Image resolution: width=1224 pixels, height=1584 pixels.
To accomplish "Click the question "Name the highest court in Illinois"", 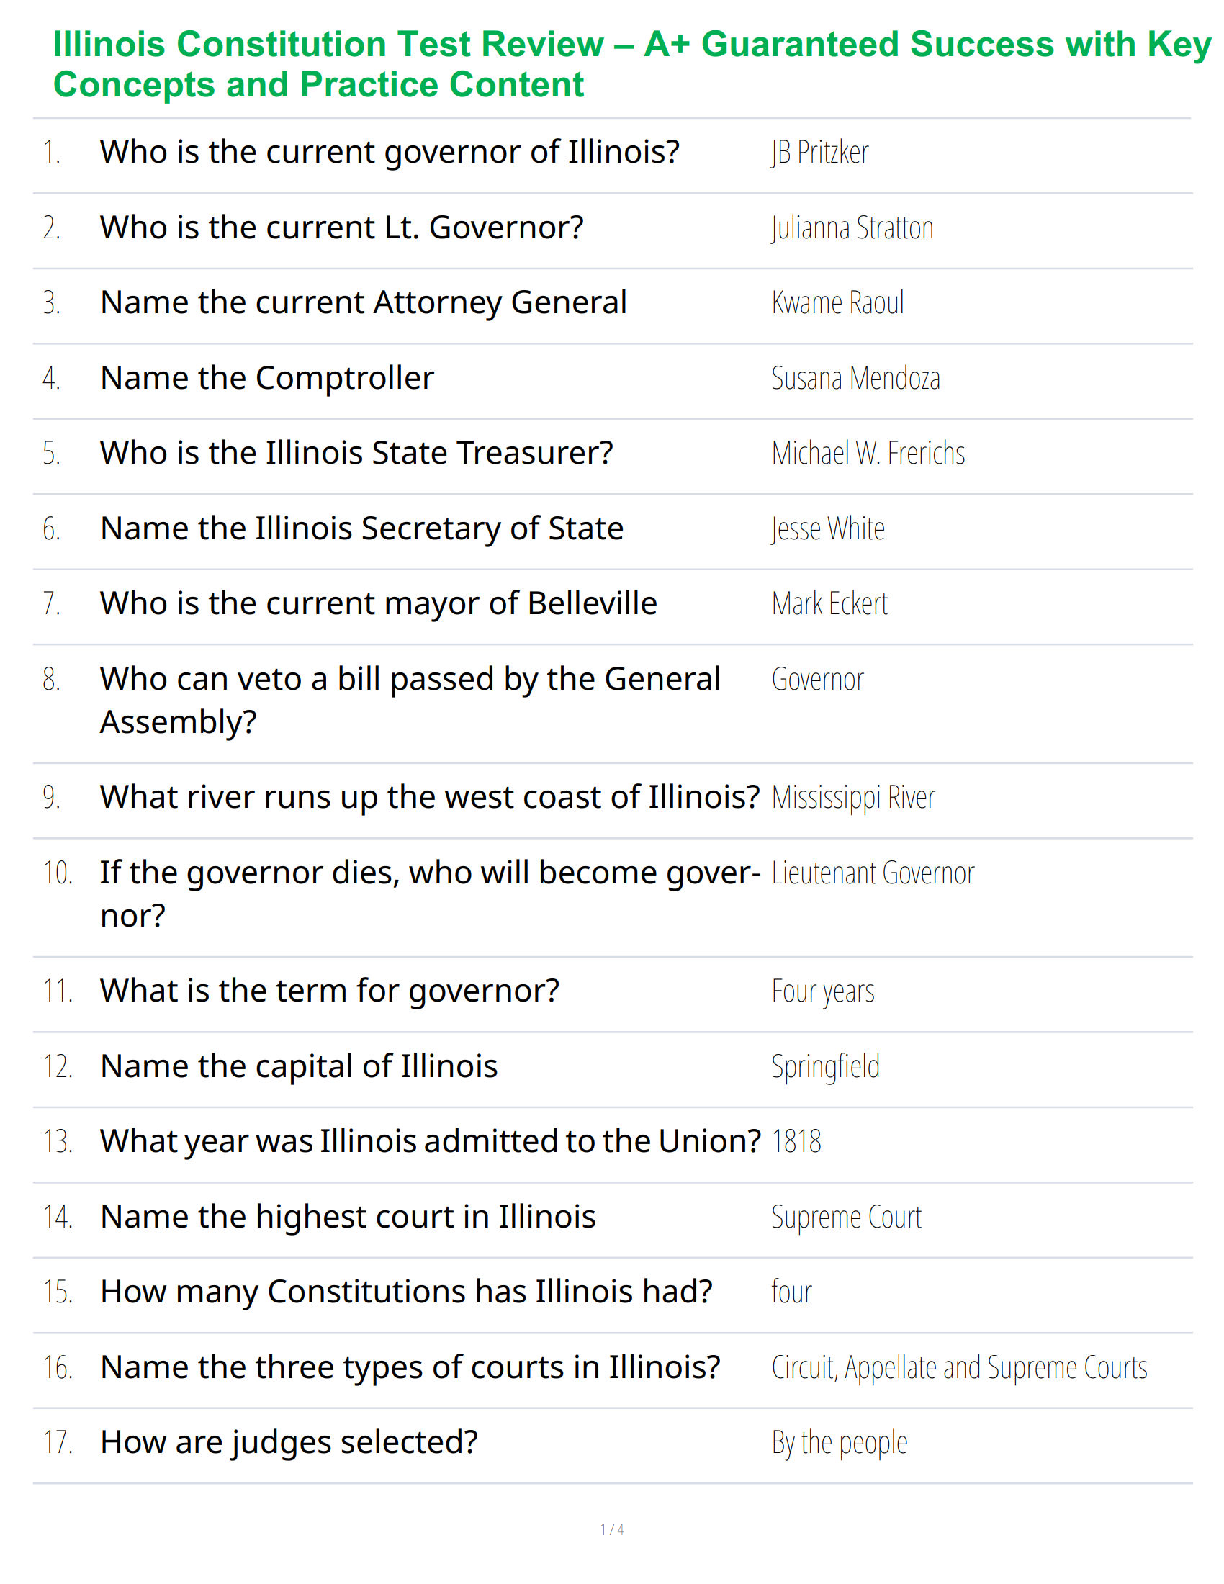I will click(348, 1217).
